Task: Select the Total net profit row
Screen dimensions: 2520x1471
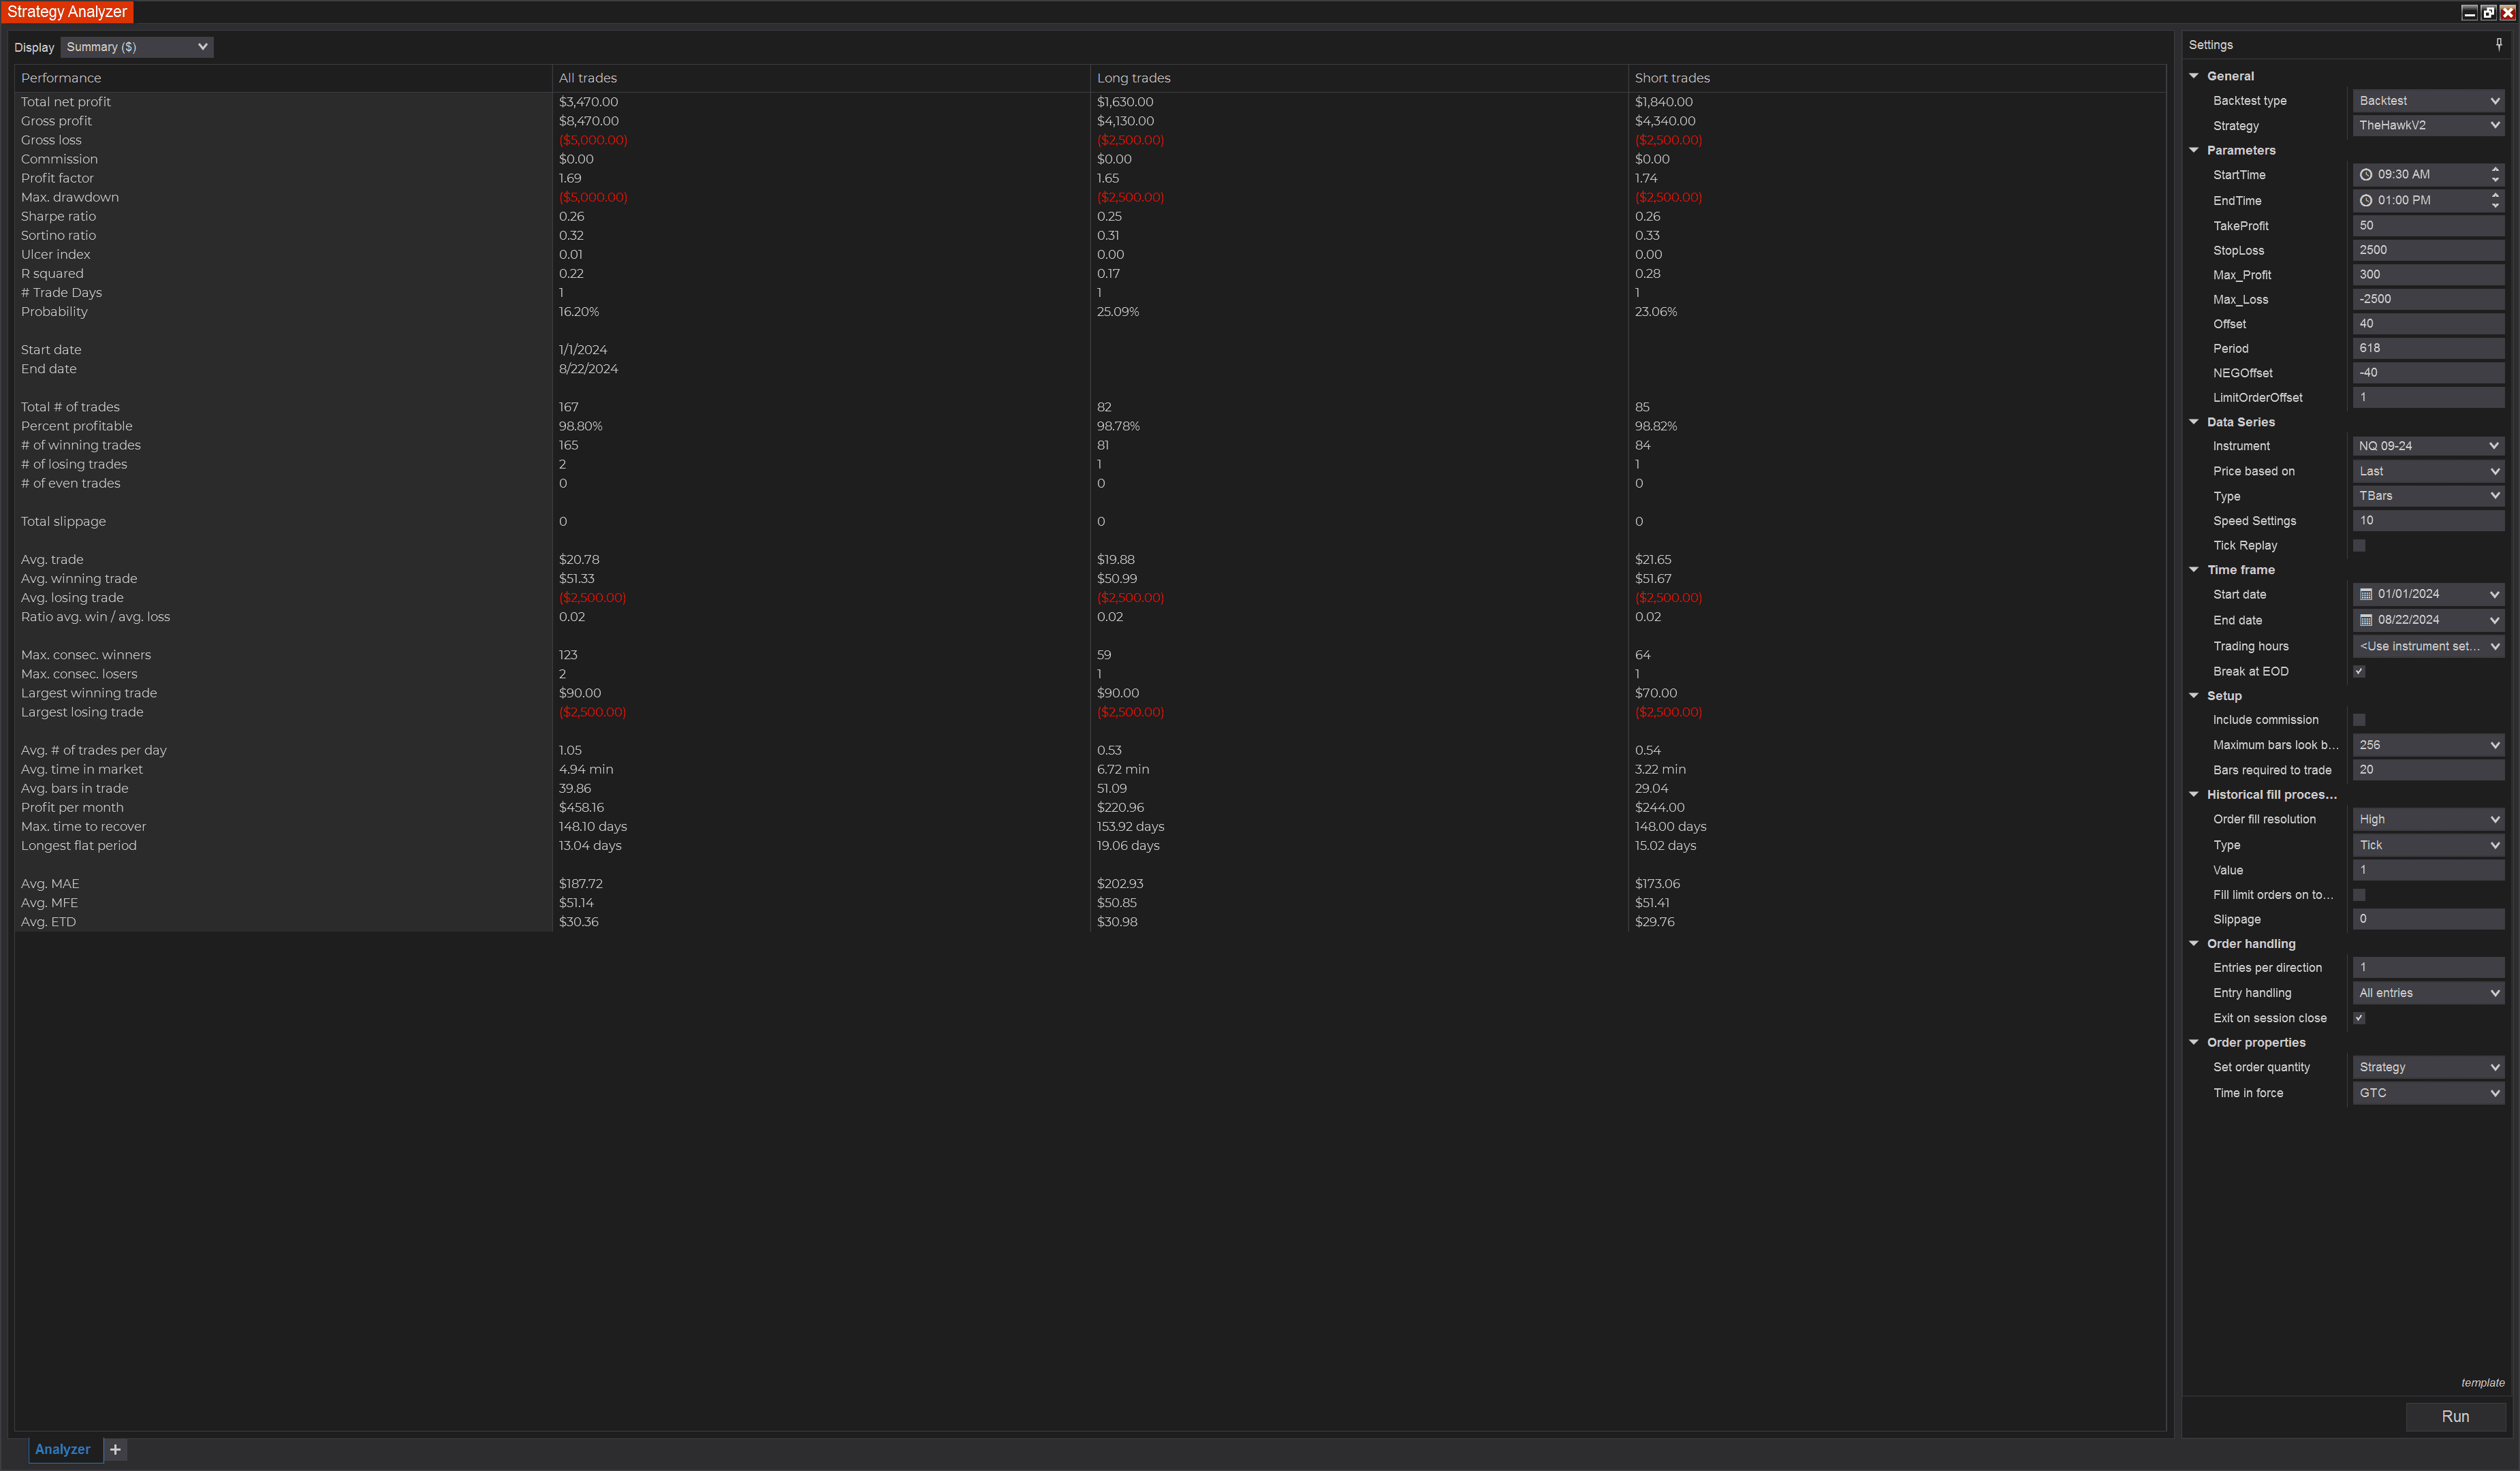Action: coord(1090,102)
